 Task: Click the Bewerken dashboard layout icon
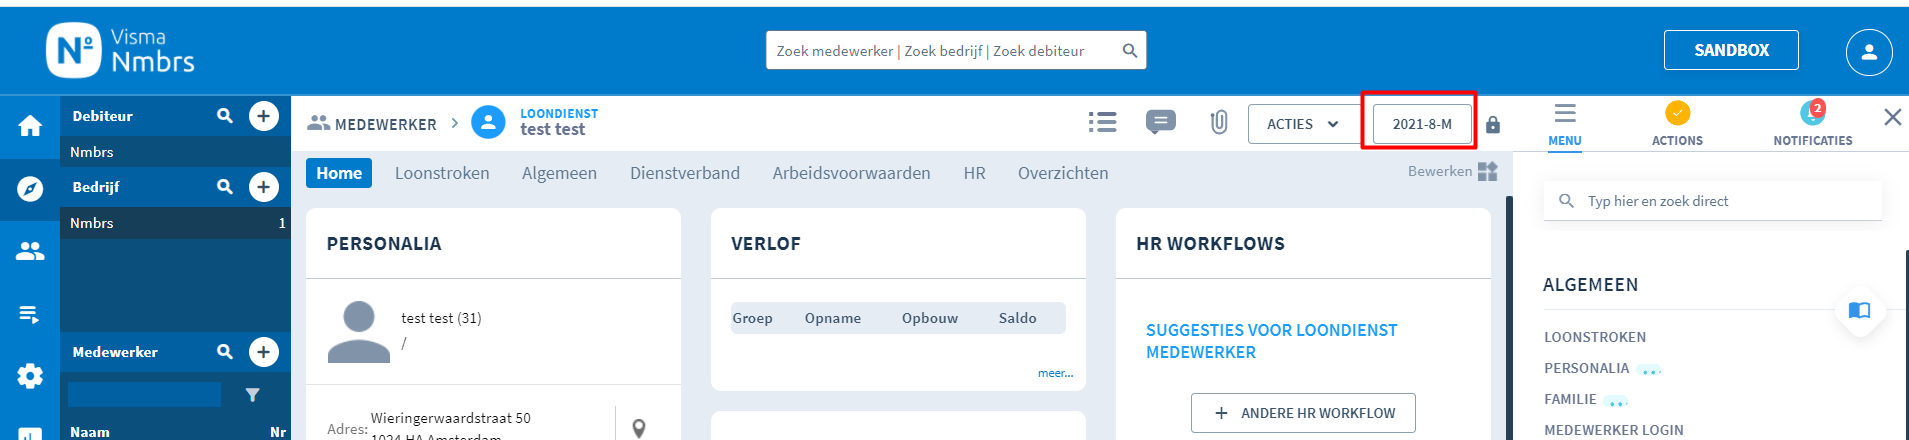pos(1488,172)
